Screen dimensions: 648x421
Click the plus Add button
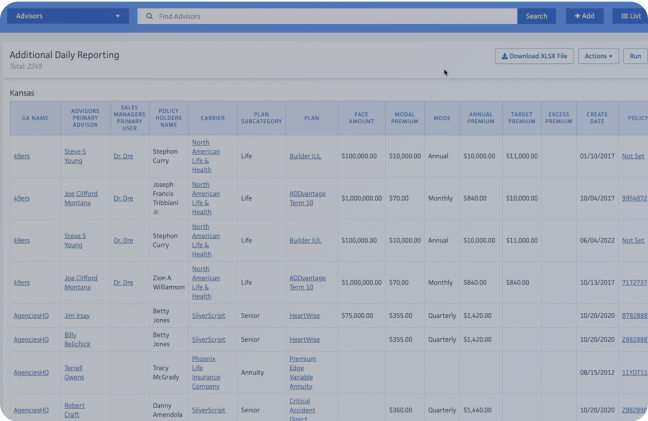pyautogui.click(x=585, y=16)
